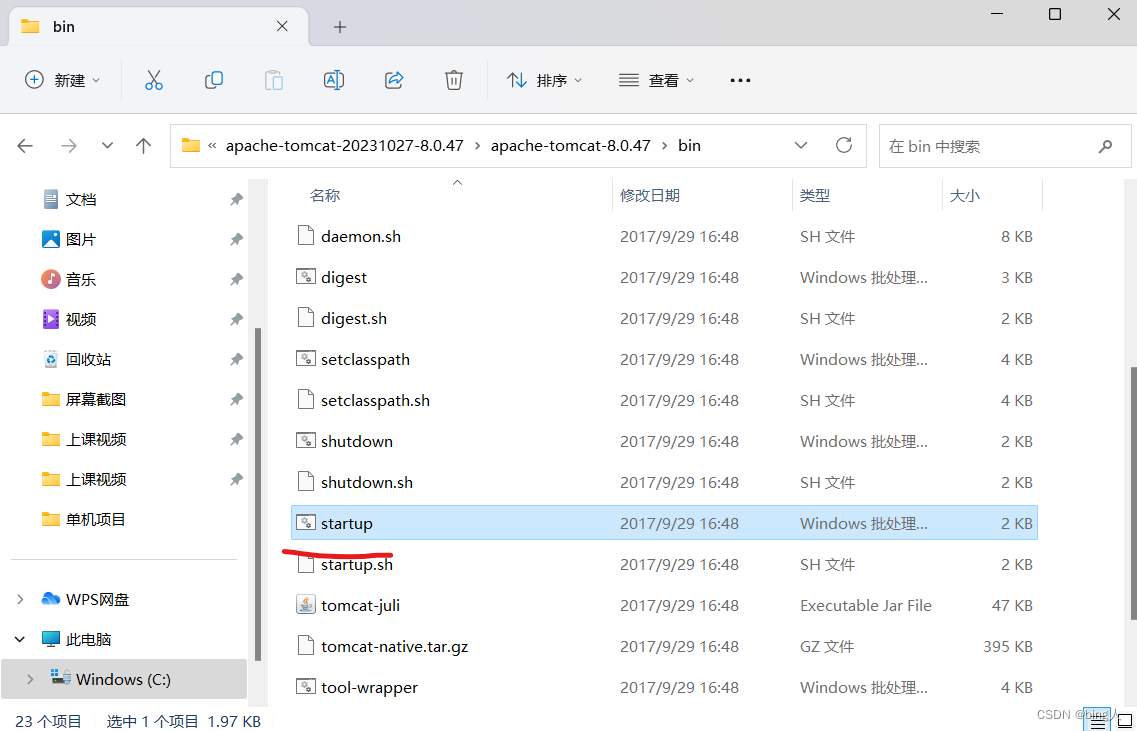The width and height of the screenshot is (1137, 731).
Task: Go up one folder level
Action: [x=144, y=146]
